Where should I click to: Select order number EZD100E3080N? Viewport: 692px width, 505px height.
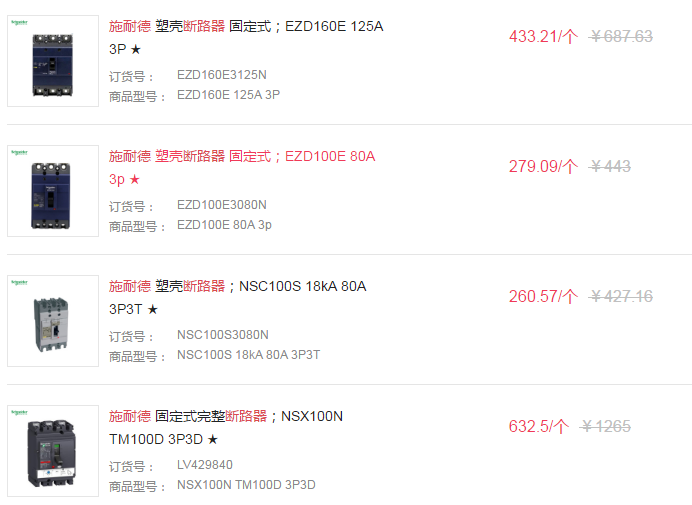click(x=222, y=205)
